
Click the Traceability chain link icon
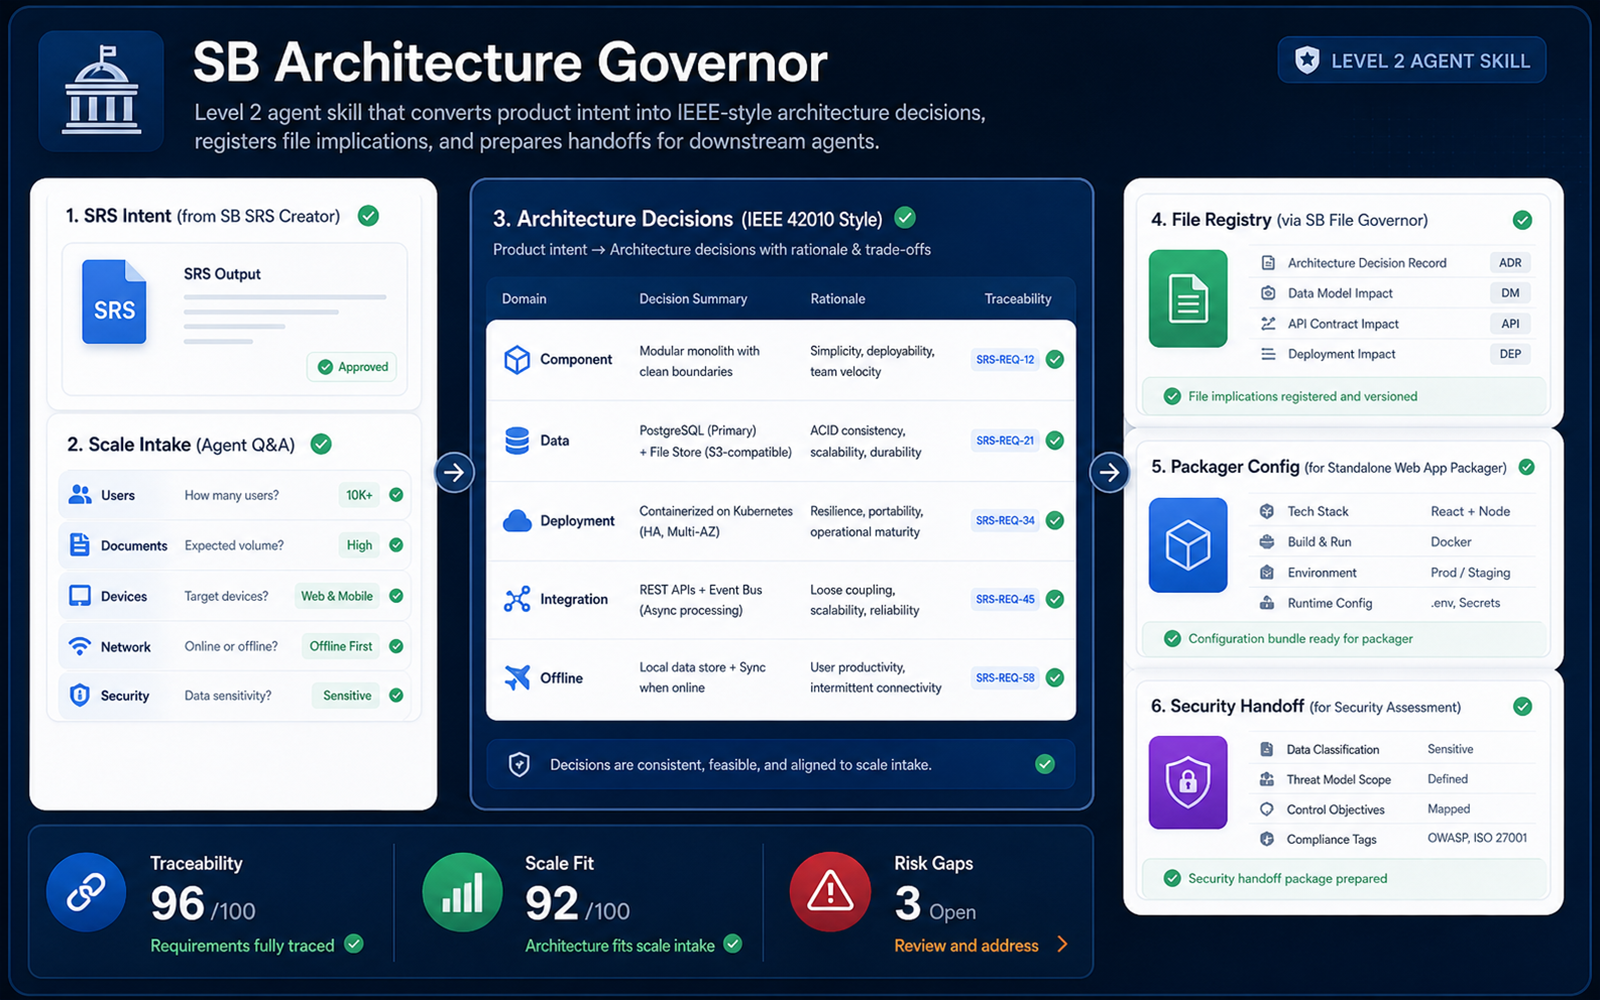click(86, 892)
